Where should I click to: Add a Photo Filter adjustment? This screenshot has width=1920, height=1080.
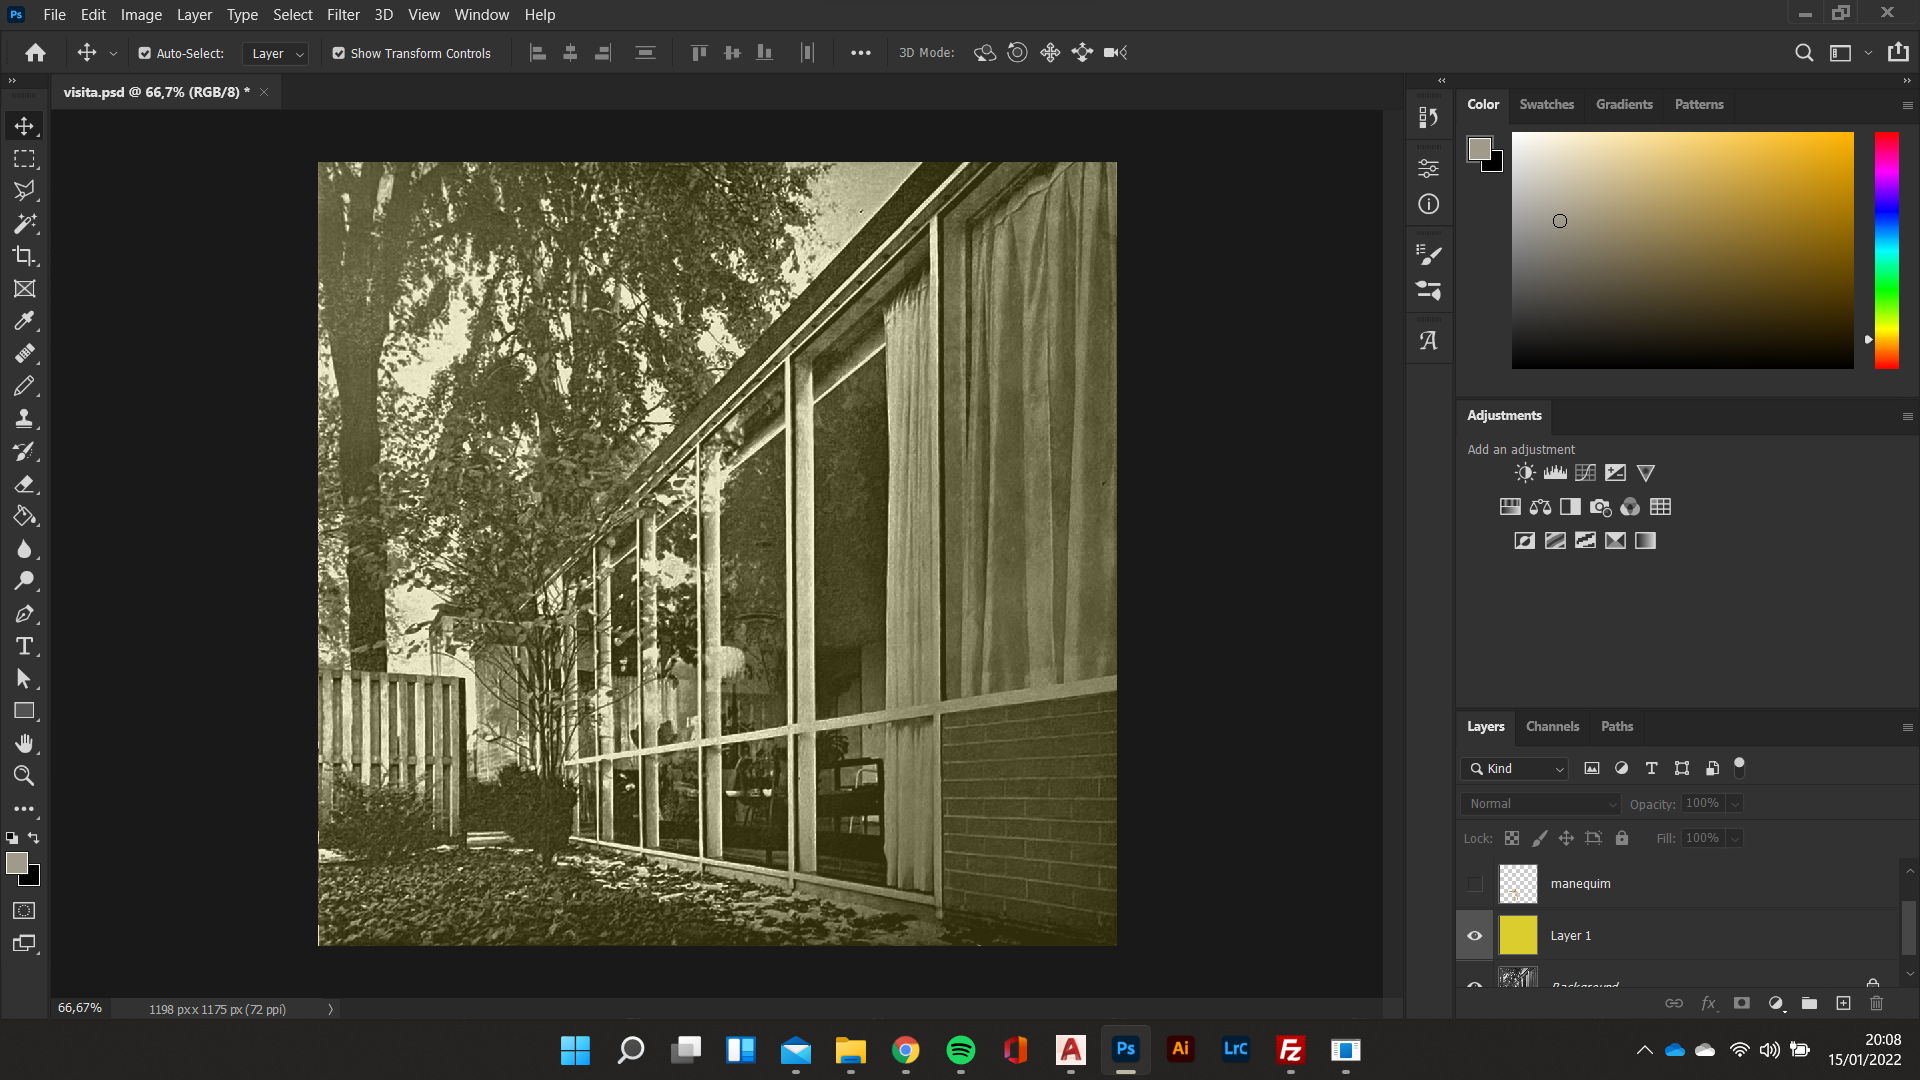pos(1600,507)
